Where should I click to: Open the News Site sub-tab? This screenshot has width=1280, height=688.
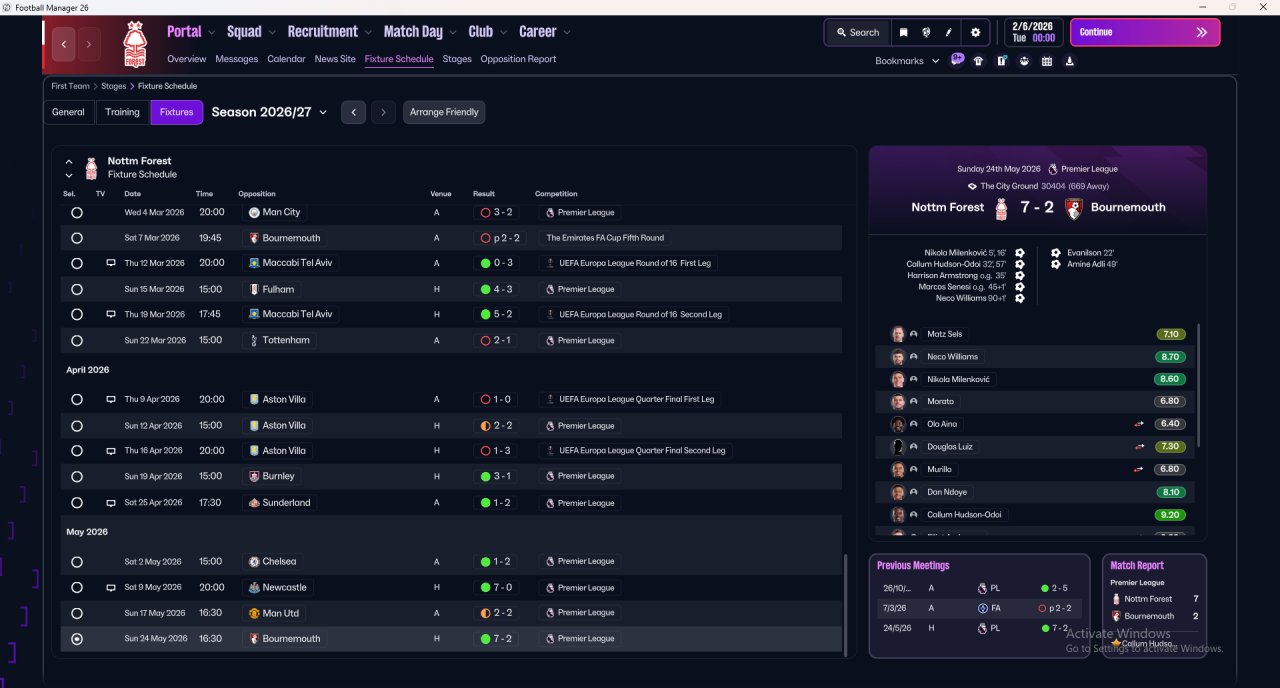(335, 59)
